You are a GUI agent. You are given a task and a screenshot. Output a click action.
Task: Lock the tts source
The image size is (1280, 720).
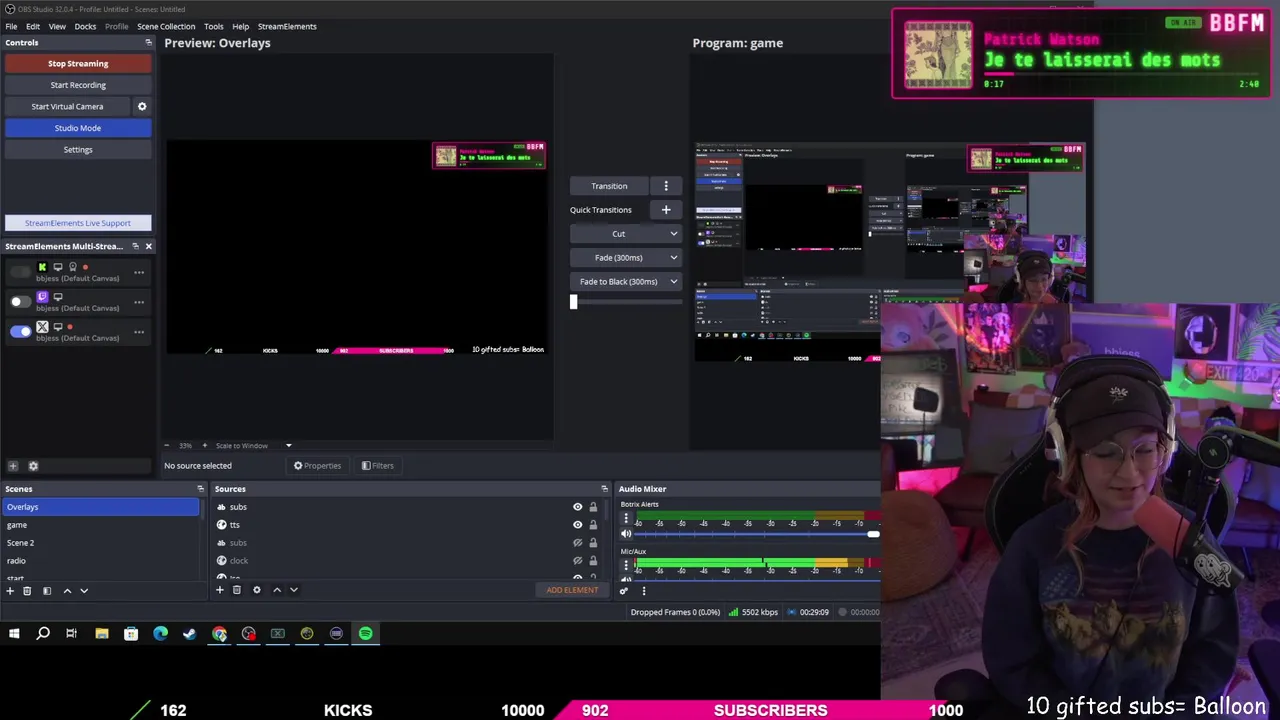tap(593, 525)
